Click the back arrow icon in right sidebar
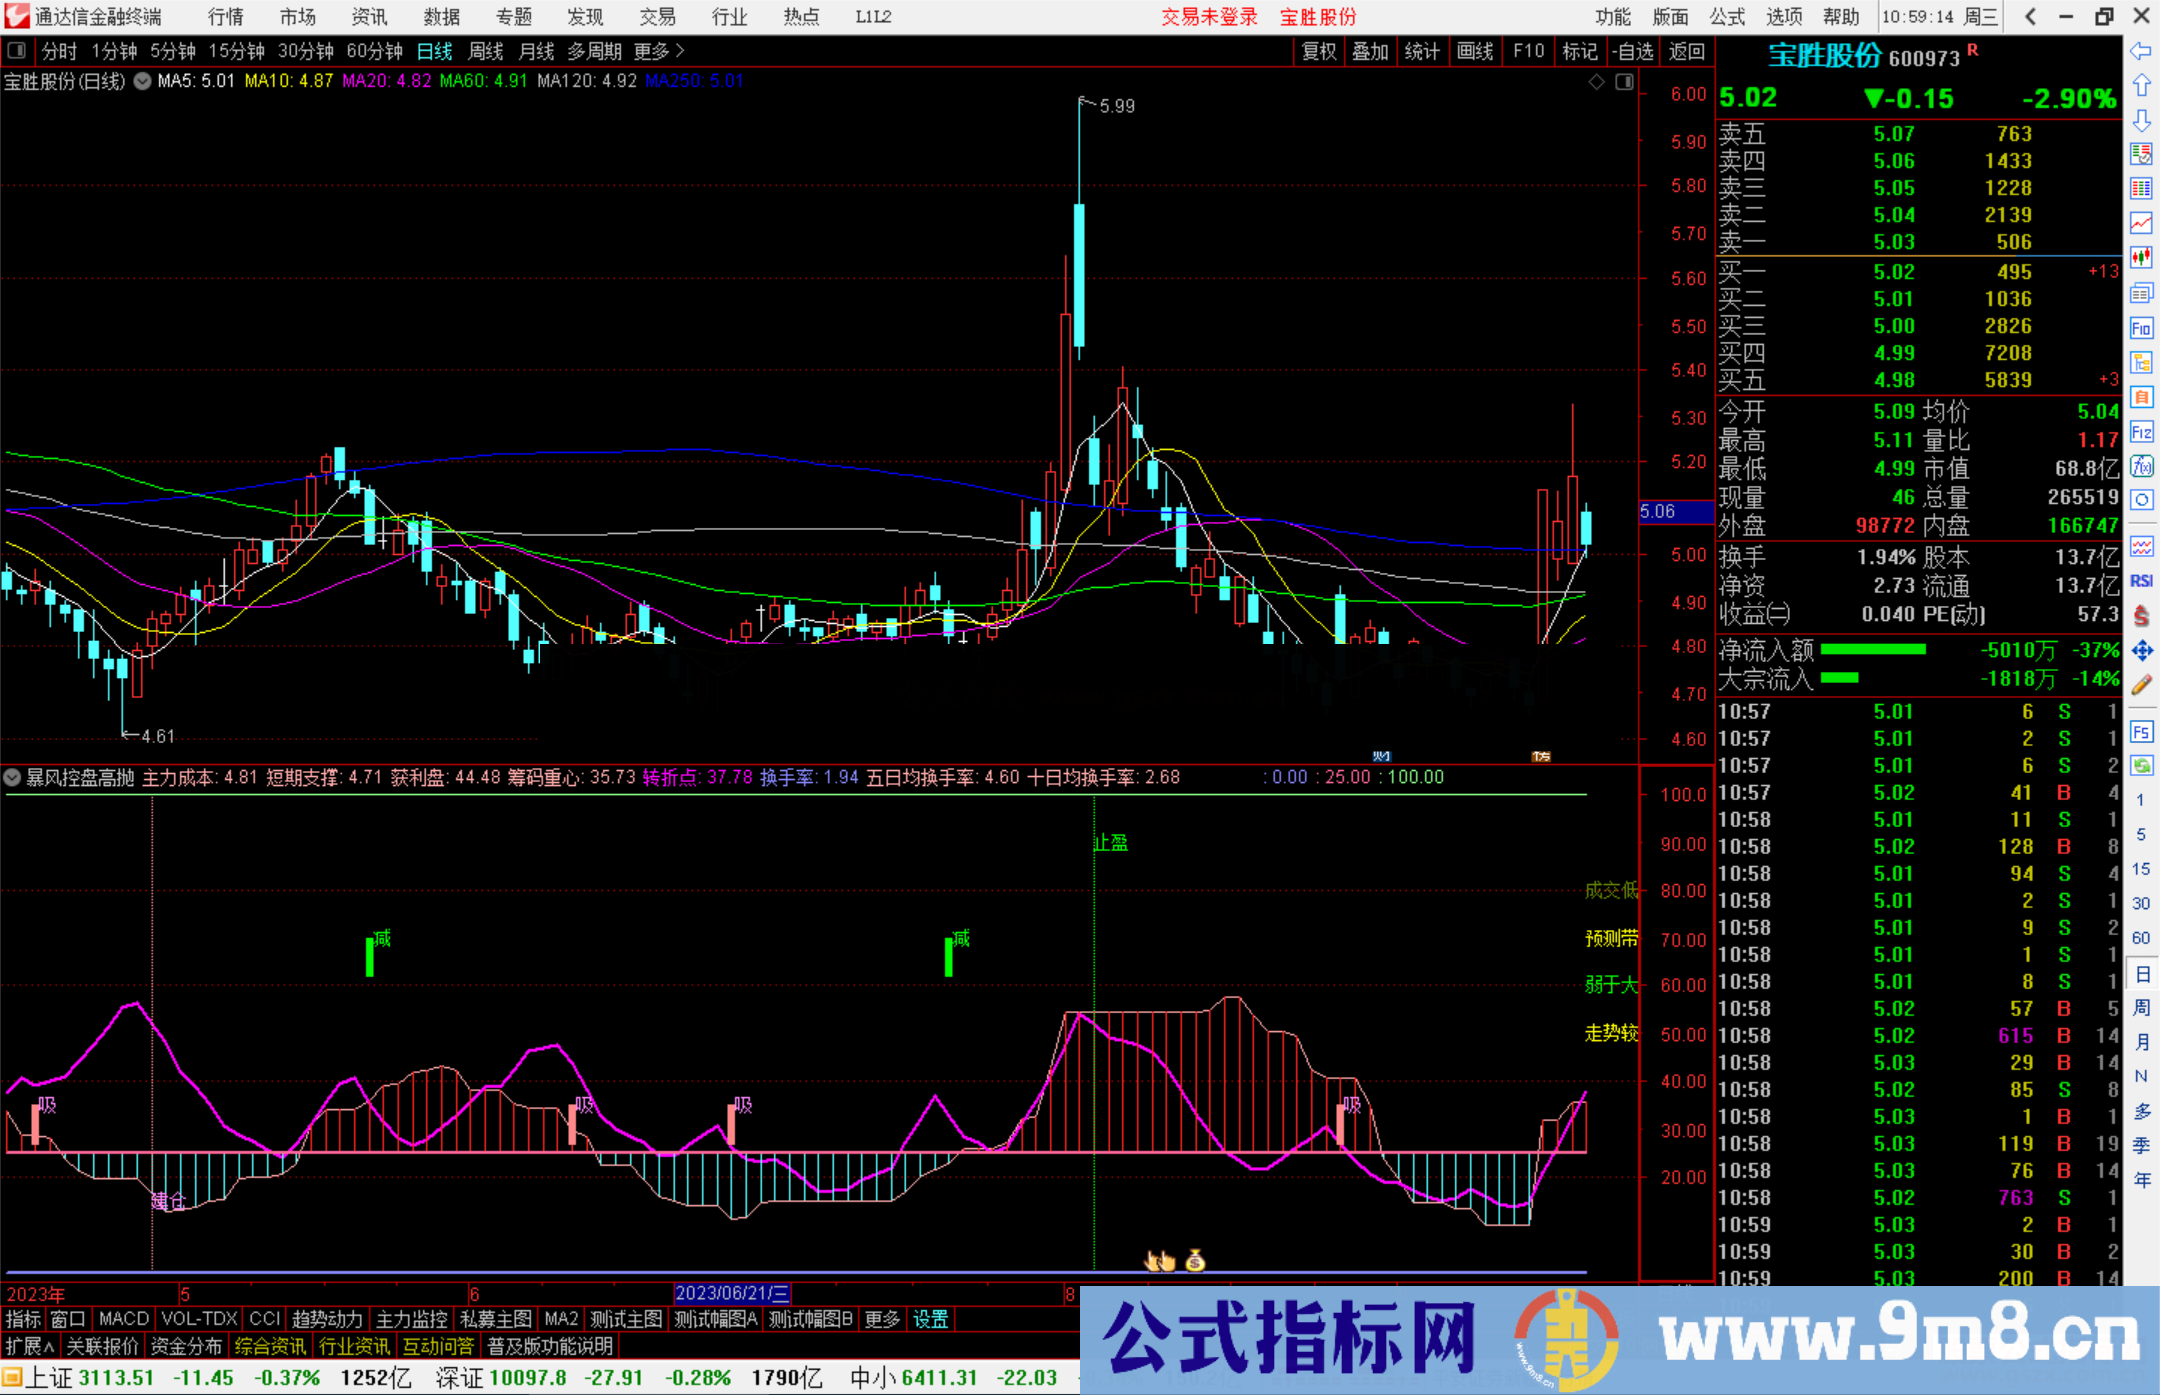Screen dimensions: 2160x1395 2141,51
